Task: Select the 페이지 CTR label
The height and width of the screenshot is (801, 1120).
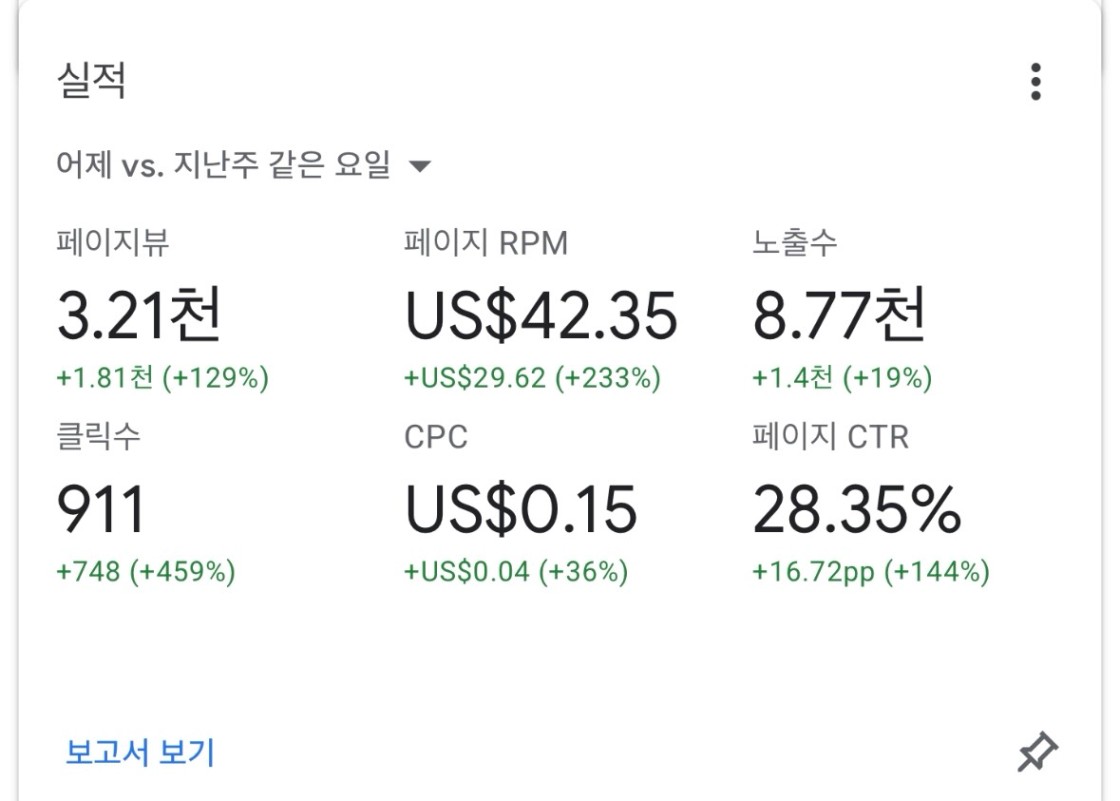Action: (831, 437)
